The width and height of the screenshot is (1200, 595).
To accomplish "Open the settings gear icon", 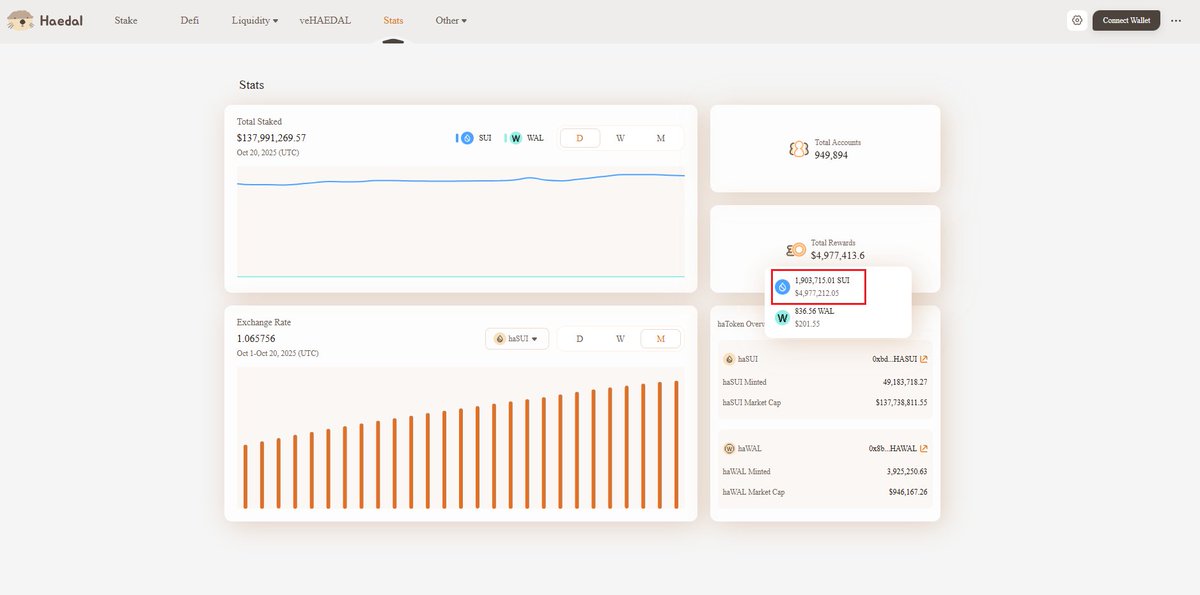I will click(x=1077, y=20).
